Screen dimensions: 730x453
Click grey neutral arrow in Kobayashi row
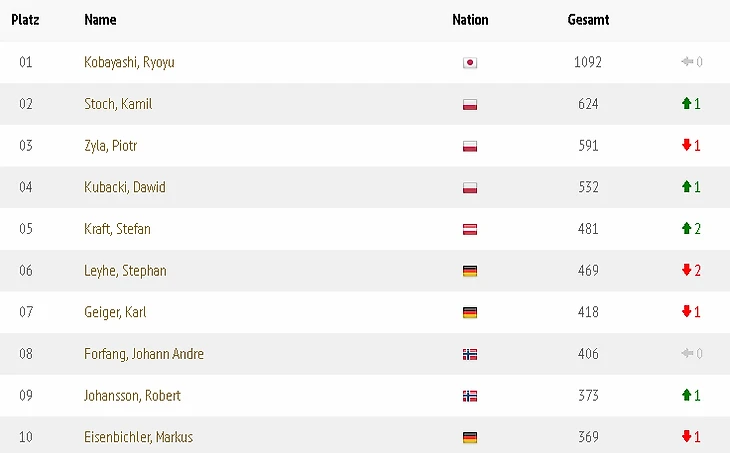tap(687, 61)
